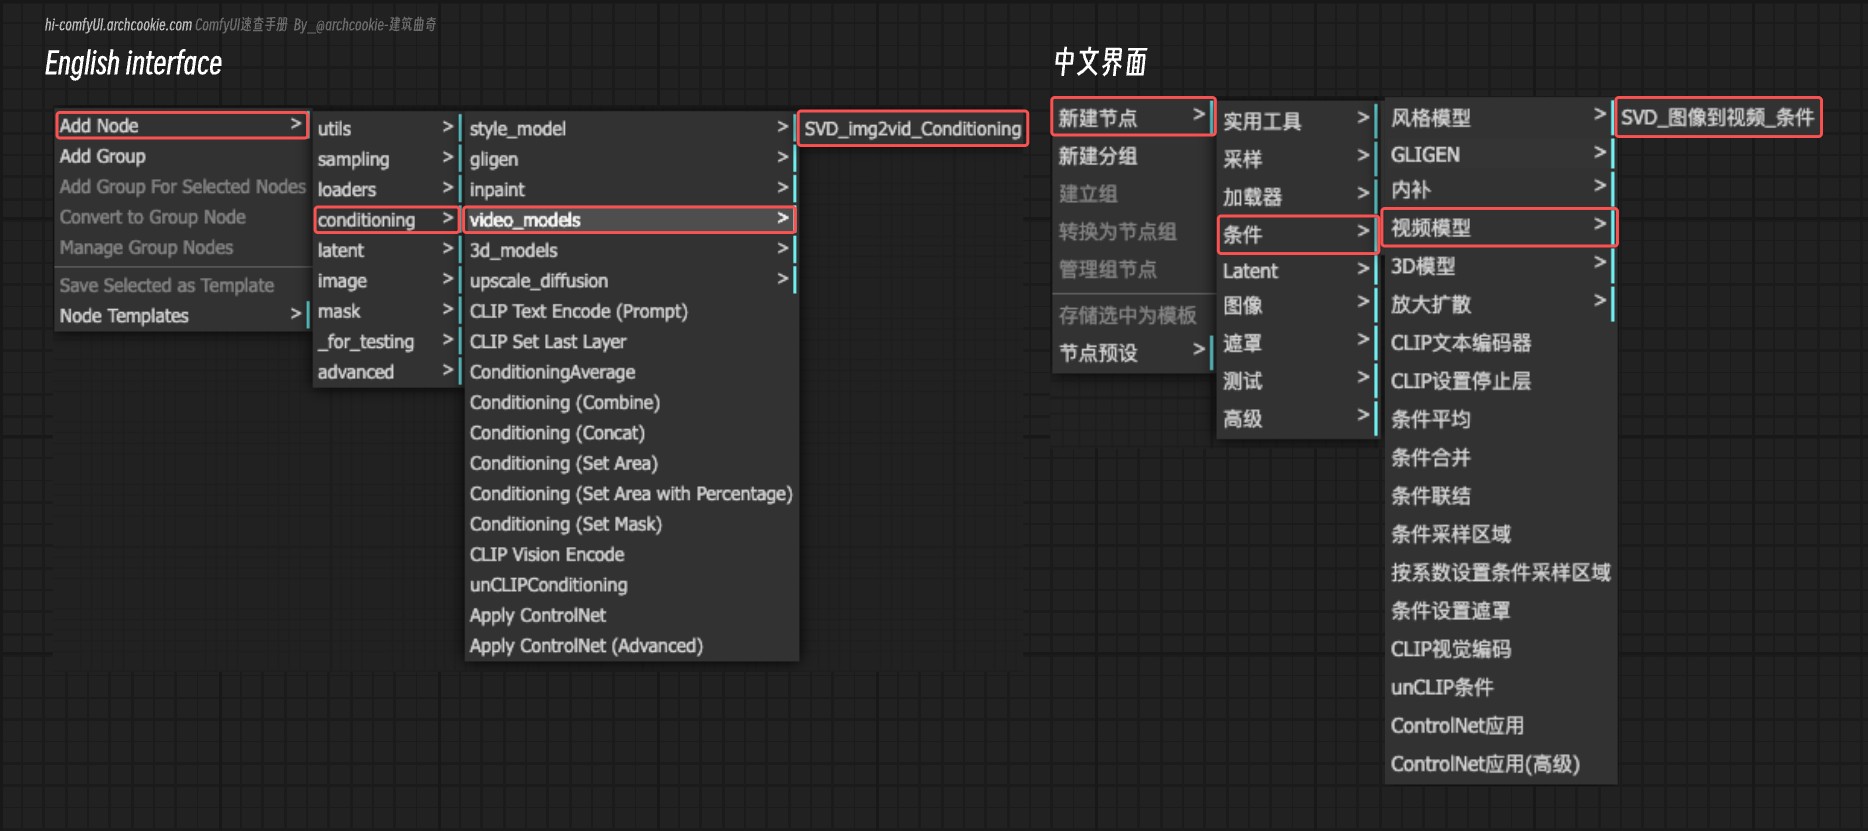The height and width of the screenshot is (831, 1868).
Task: Open the video_models submenu
Action: [631, 220]
